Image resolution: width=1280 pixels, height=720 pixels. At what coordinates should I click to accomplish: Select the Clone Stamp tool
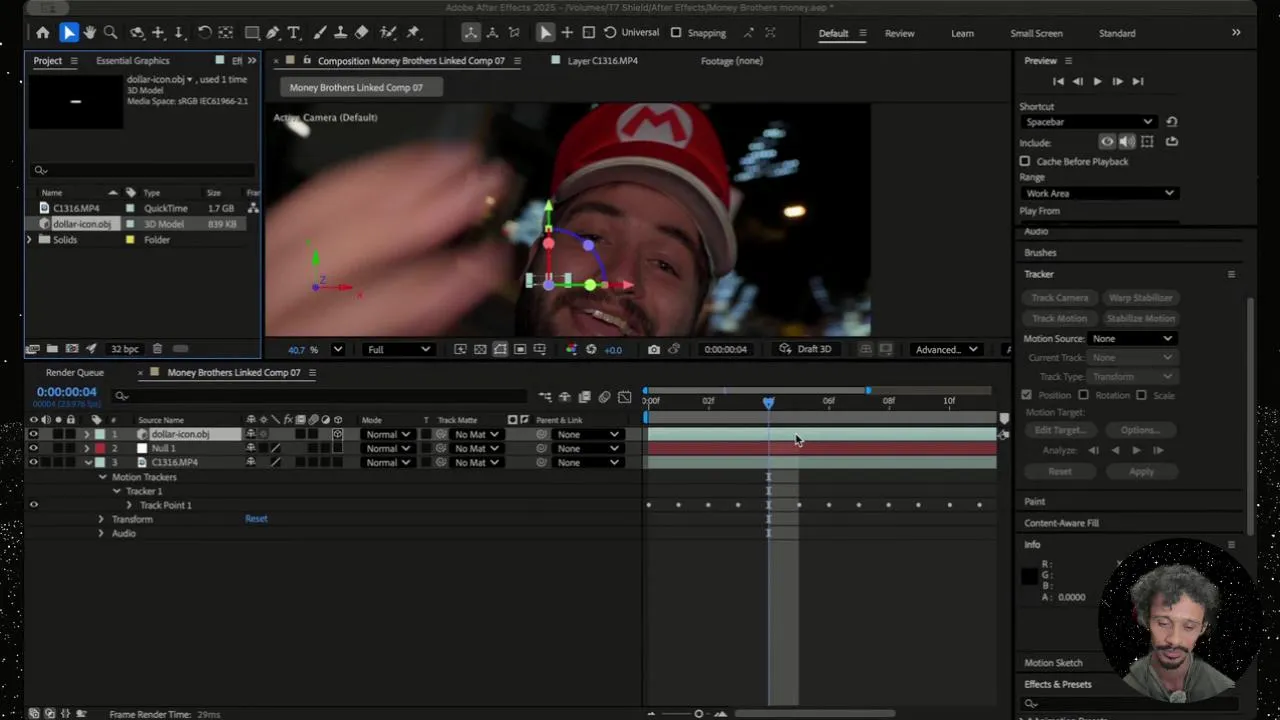point(341,33)
